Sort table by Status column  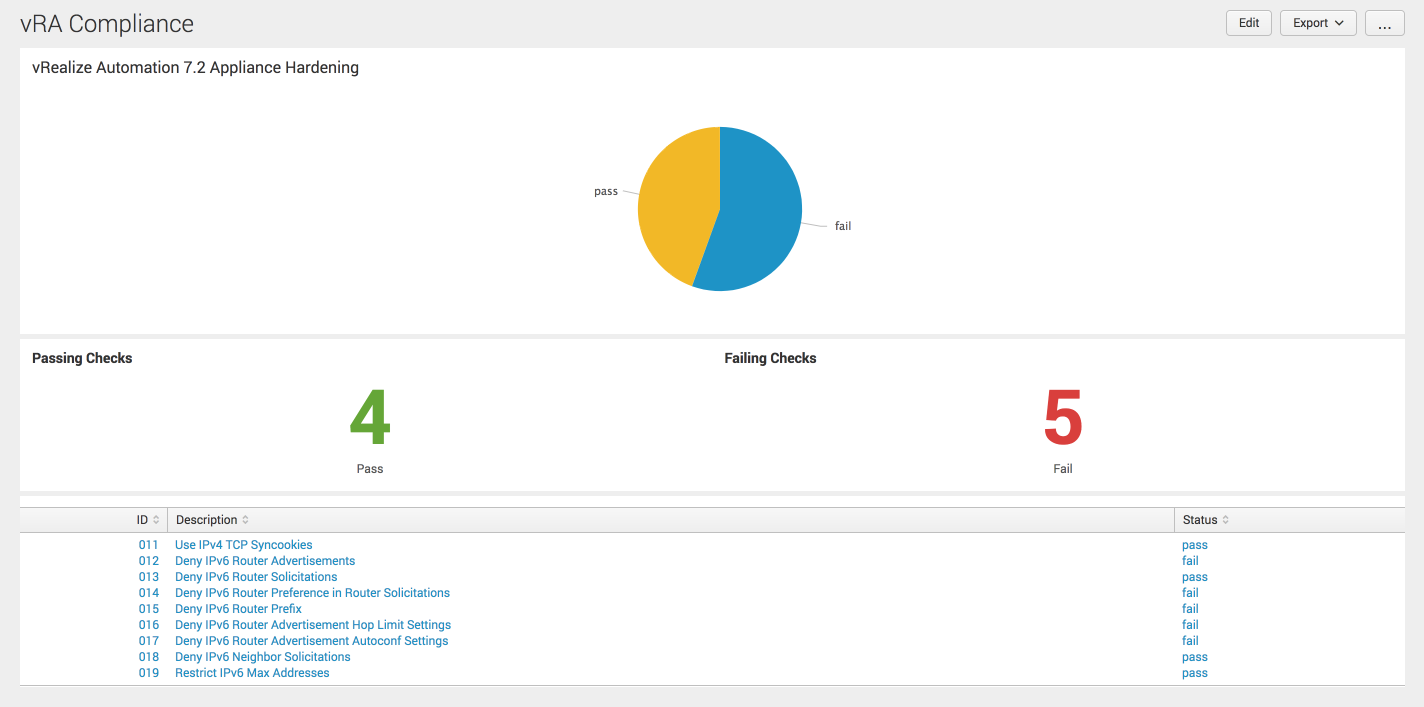point(1206,520)
